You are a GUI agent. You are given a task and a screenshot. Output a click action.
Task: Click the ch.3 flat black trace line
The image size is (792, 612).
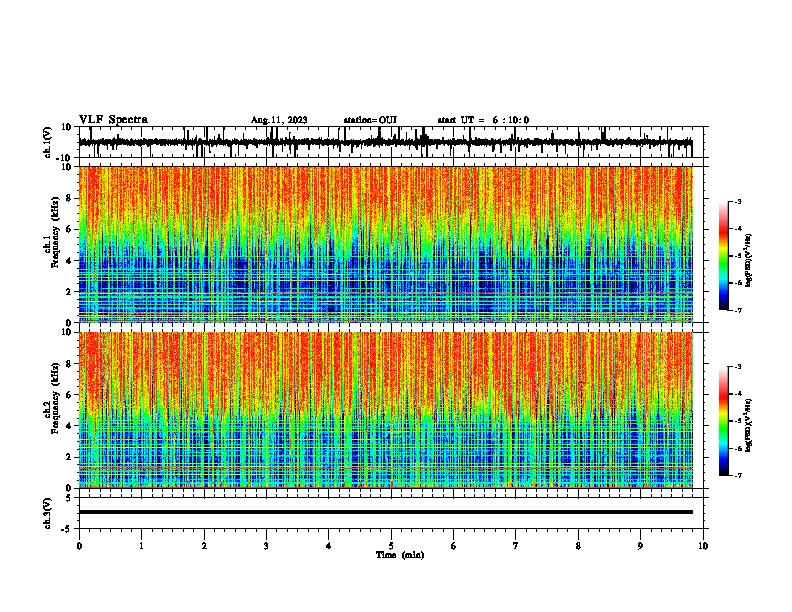click(x=385, y=512)
